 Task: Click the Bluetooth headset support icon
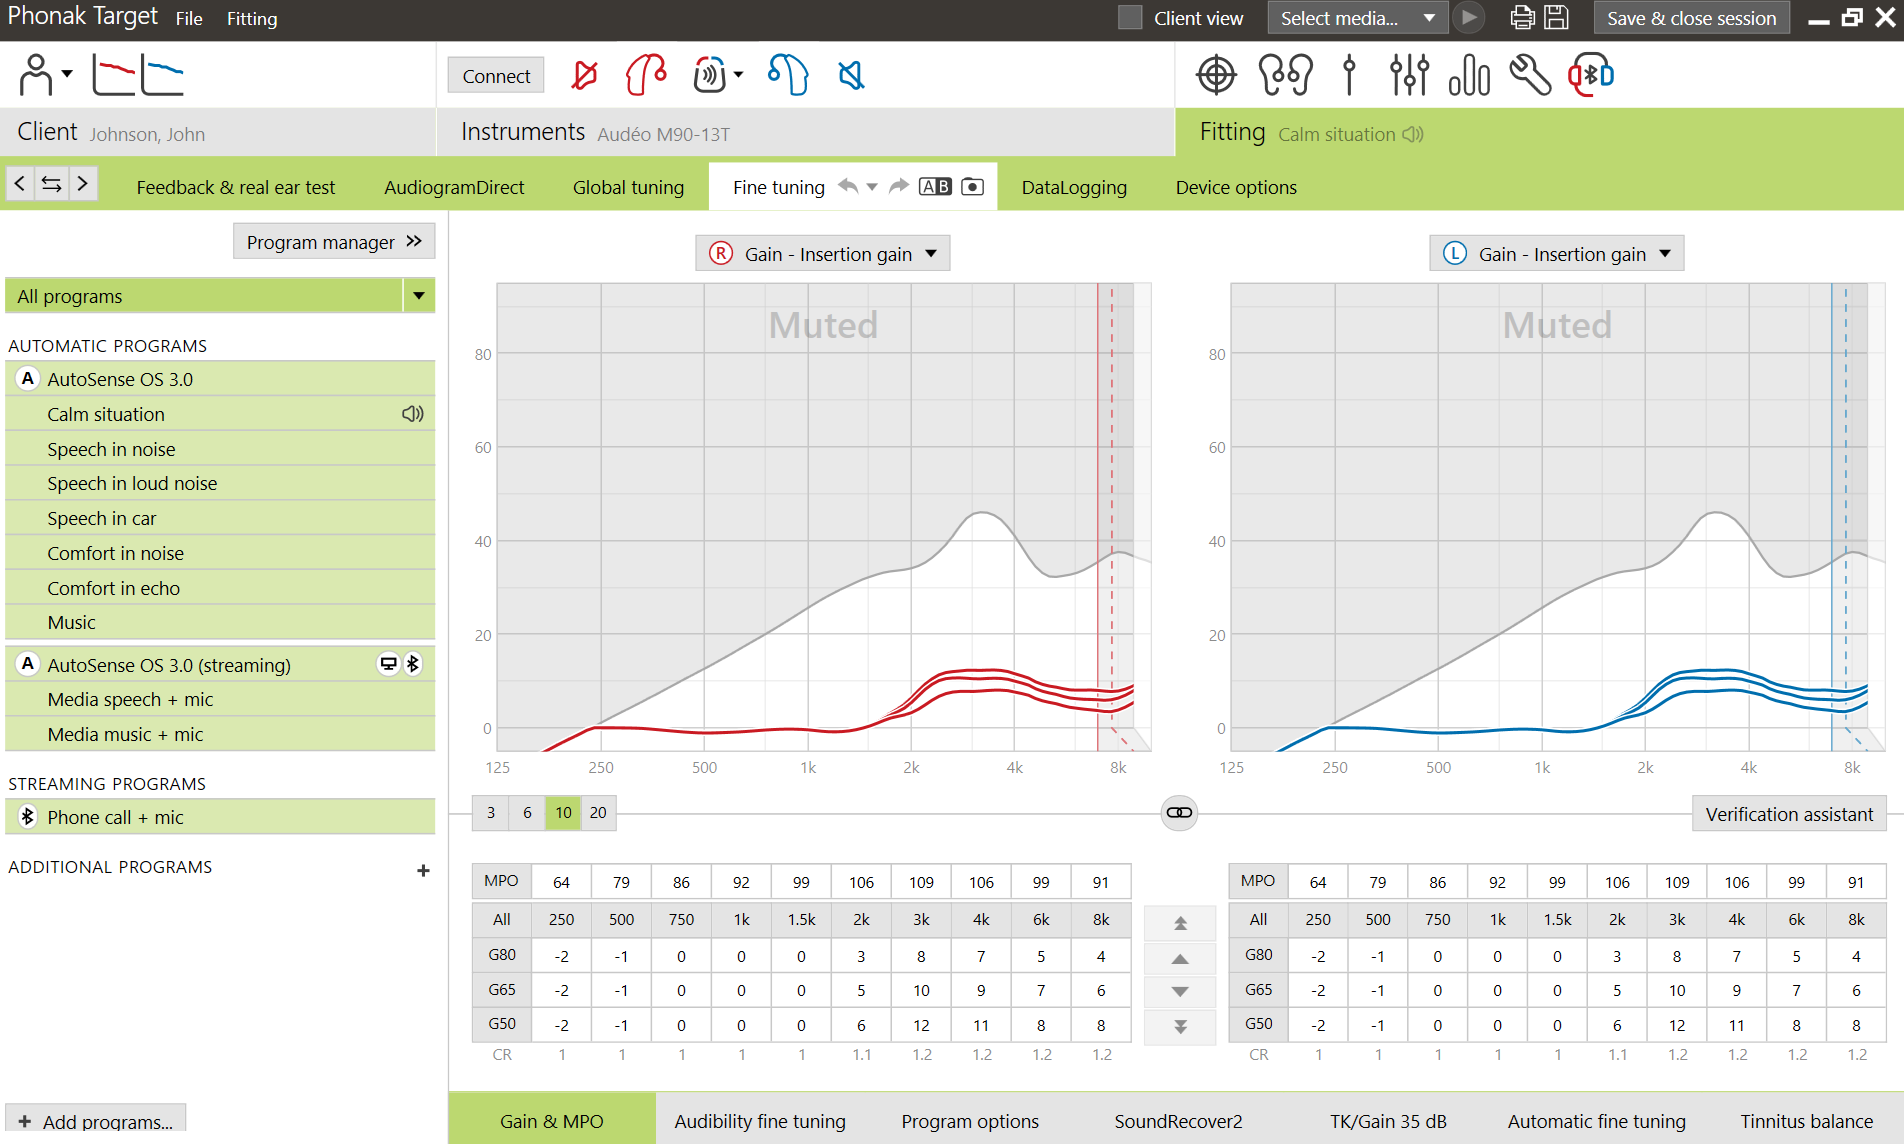1591,75
